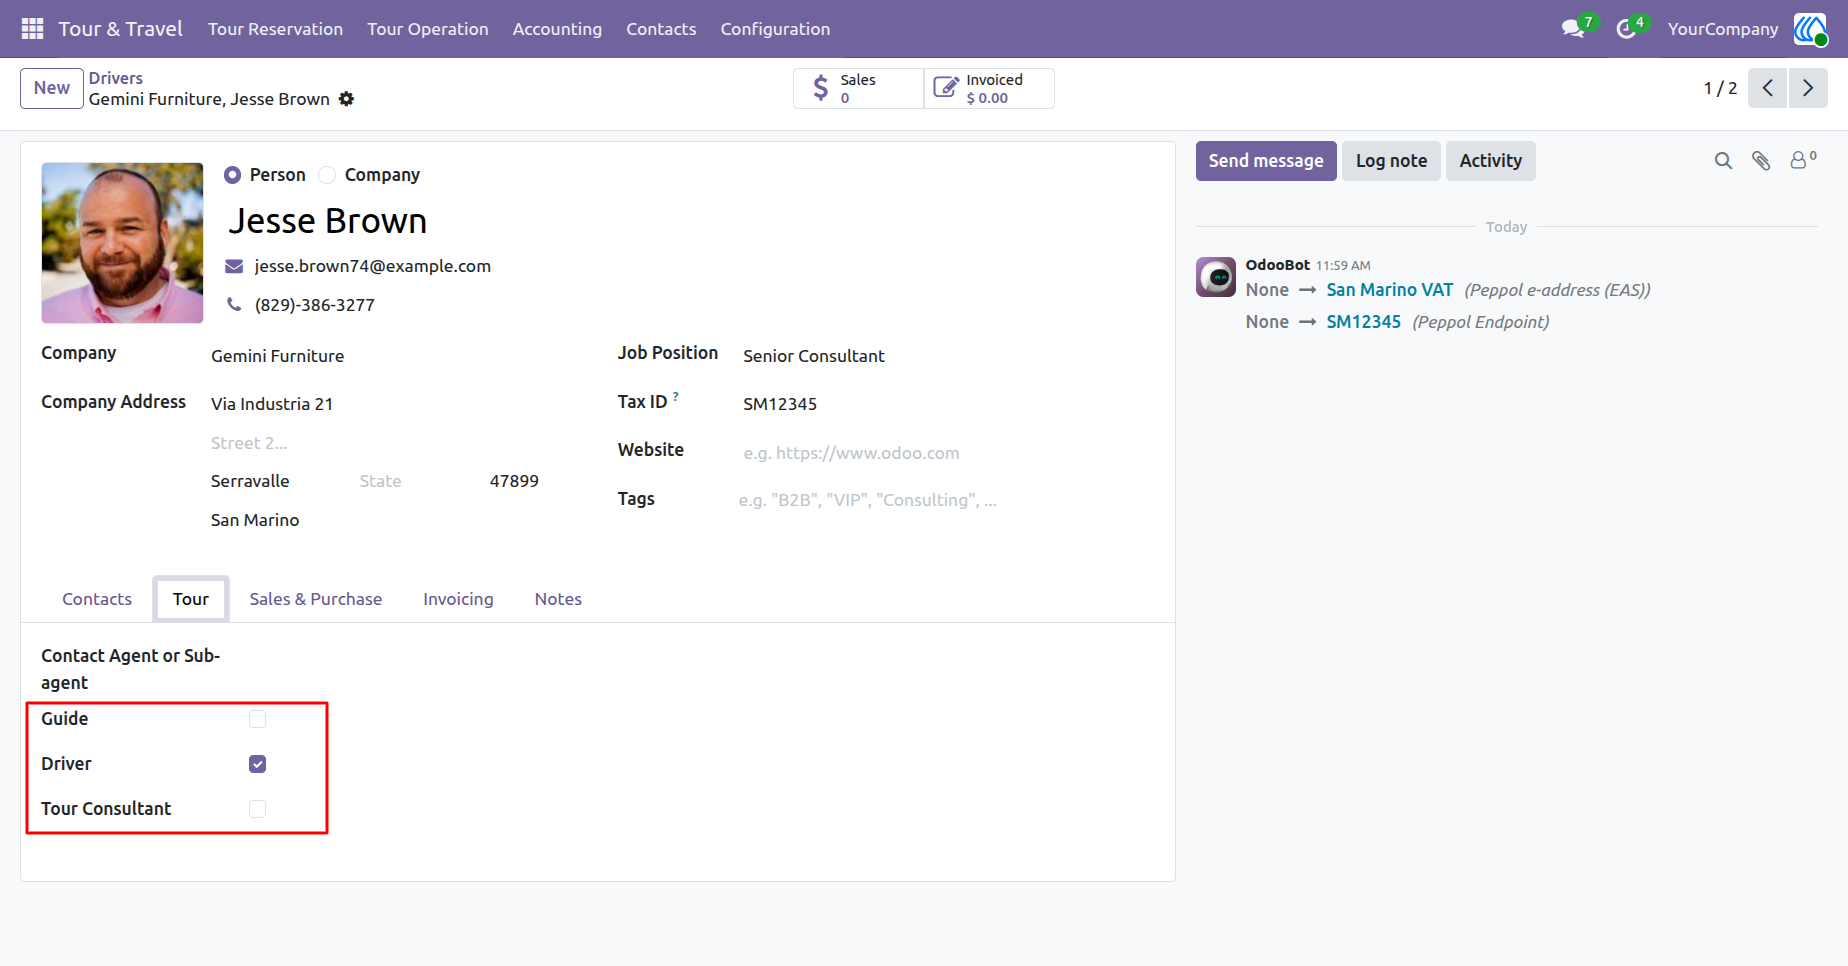Open Sales dollar stat button
This screenshot has height=966, width=1848.
tap(858, 88)
